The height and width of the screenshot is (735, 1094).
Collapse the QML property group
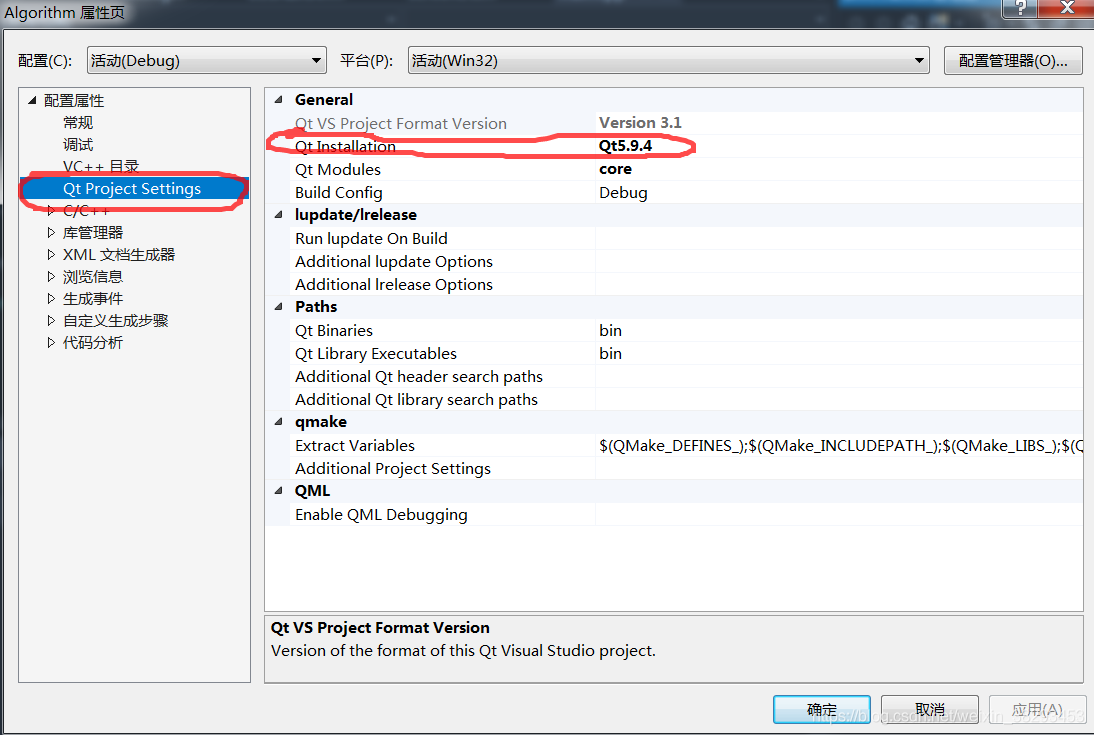[x=279, y=491]
